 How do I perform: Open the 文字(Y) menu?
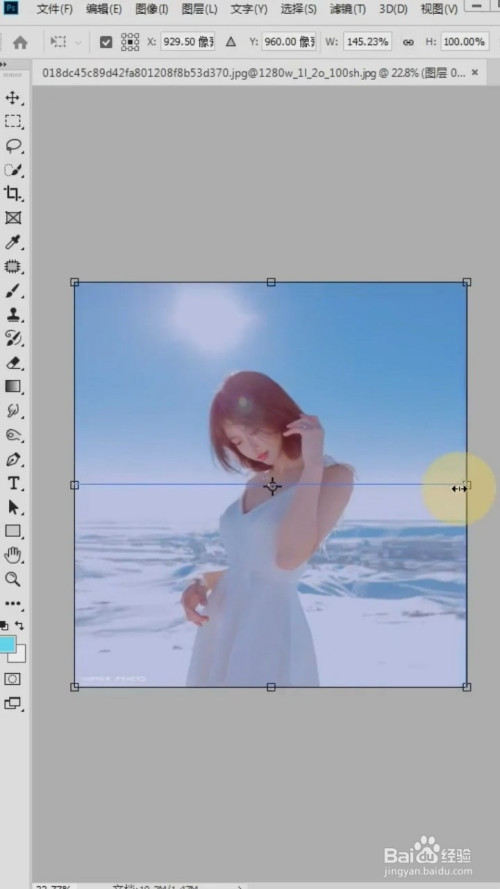click(x=249, y=9)
